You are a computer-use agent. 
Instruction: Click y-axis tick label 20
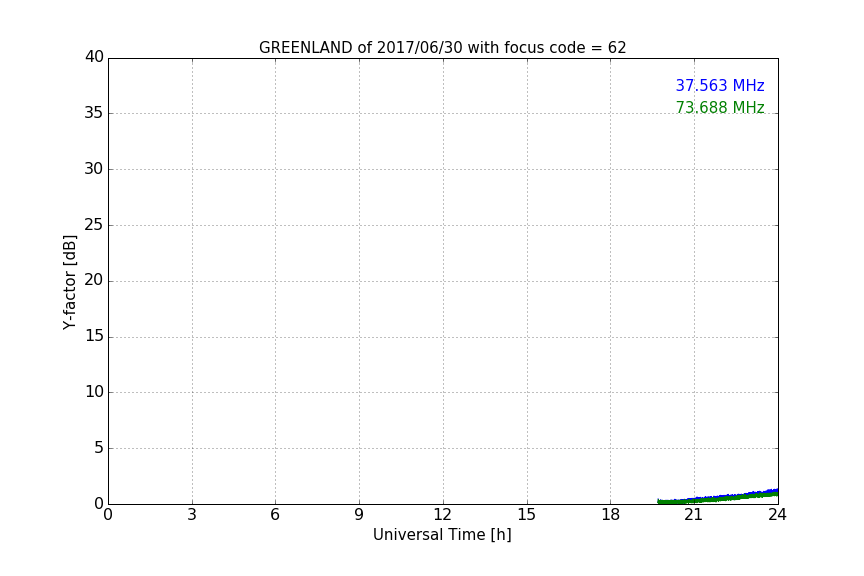[x=94, y=280]
